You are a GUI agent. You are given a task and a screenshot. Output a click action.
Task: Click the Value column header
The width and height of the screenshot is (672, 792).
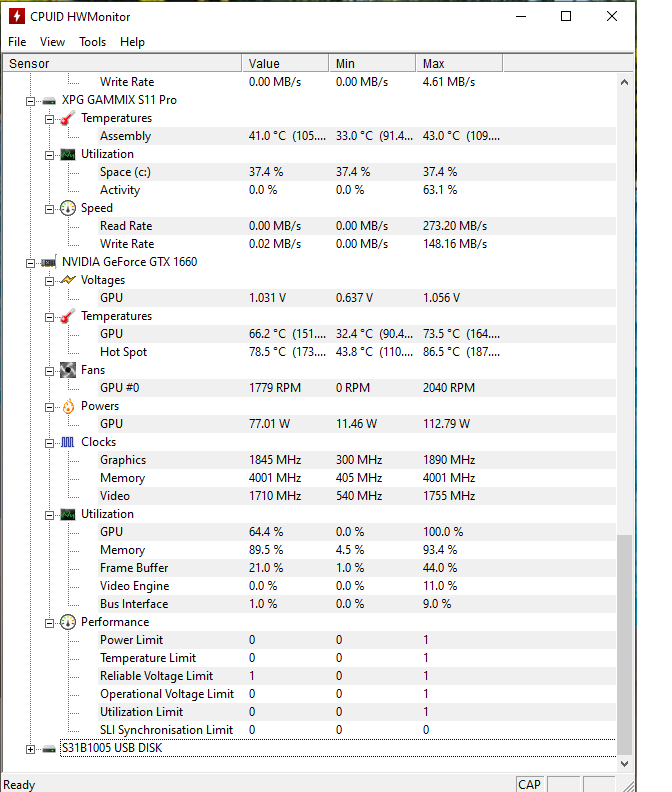click(x=285, y=64)
